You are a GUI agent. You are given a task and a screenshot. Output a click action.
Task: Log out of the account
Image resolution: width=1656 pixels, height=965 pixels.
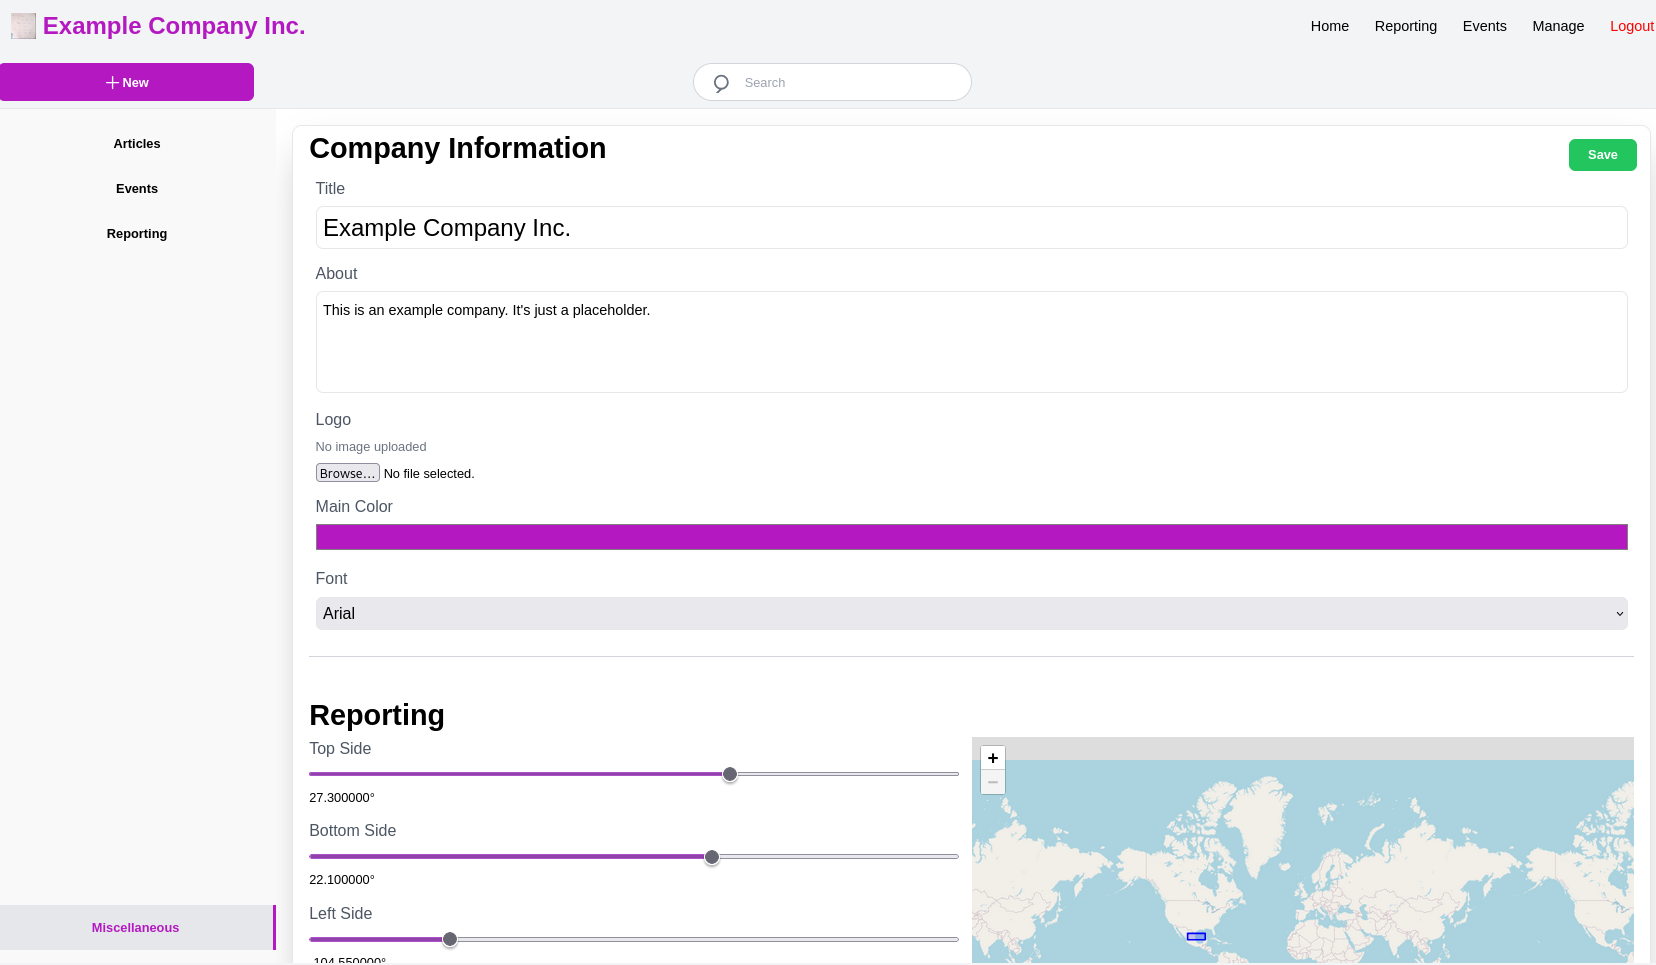1631,26
